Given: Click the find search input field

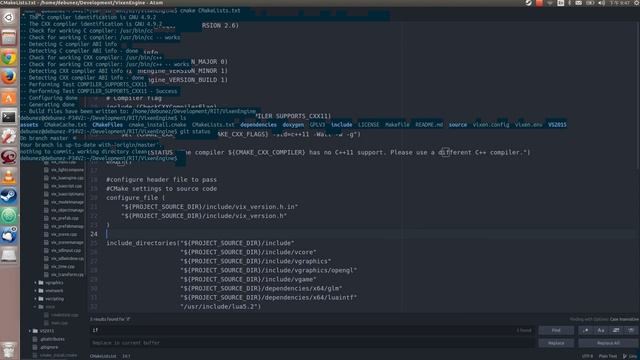Looking at the screenshot, I should (311, 330).
